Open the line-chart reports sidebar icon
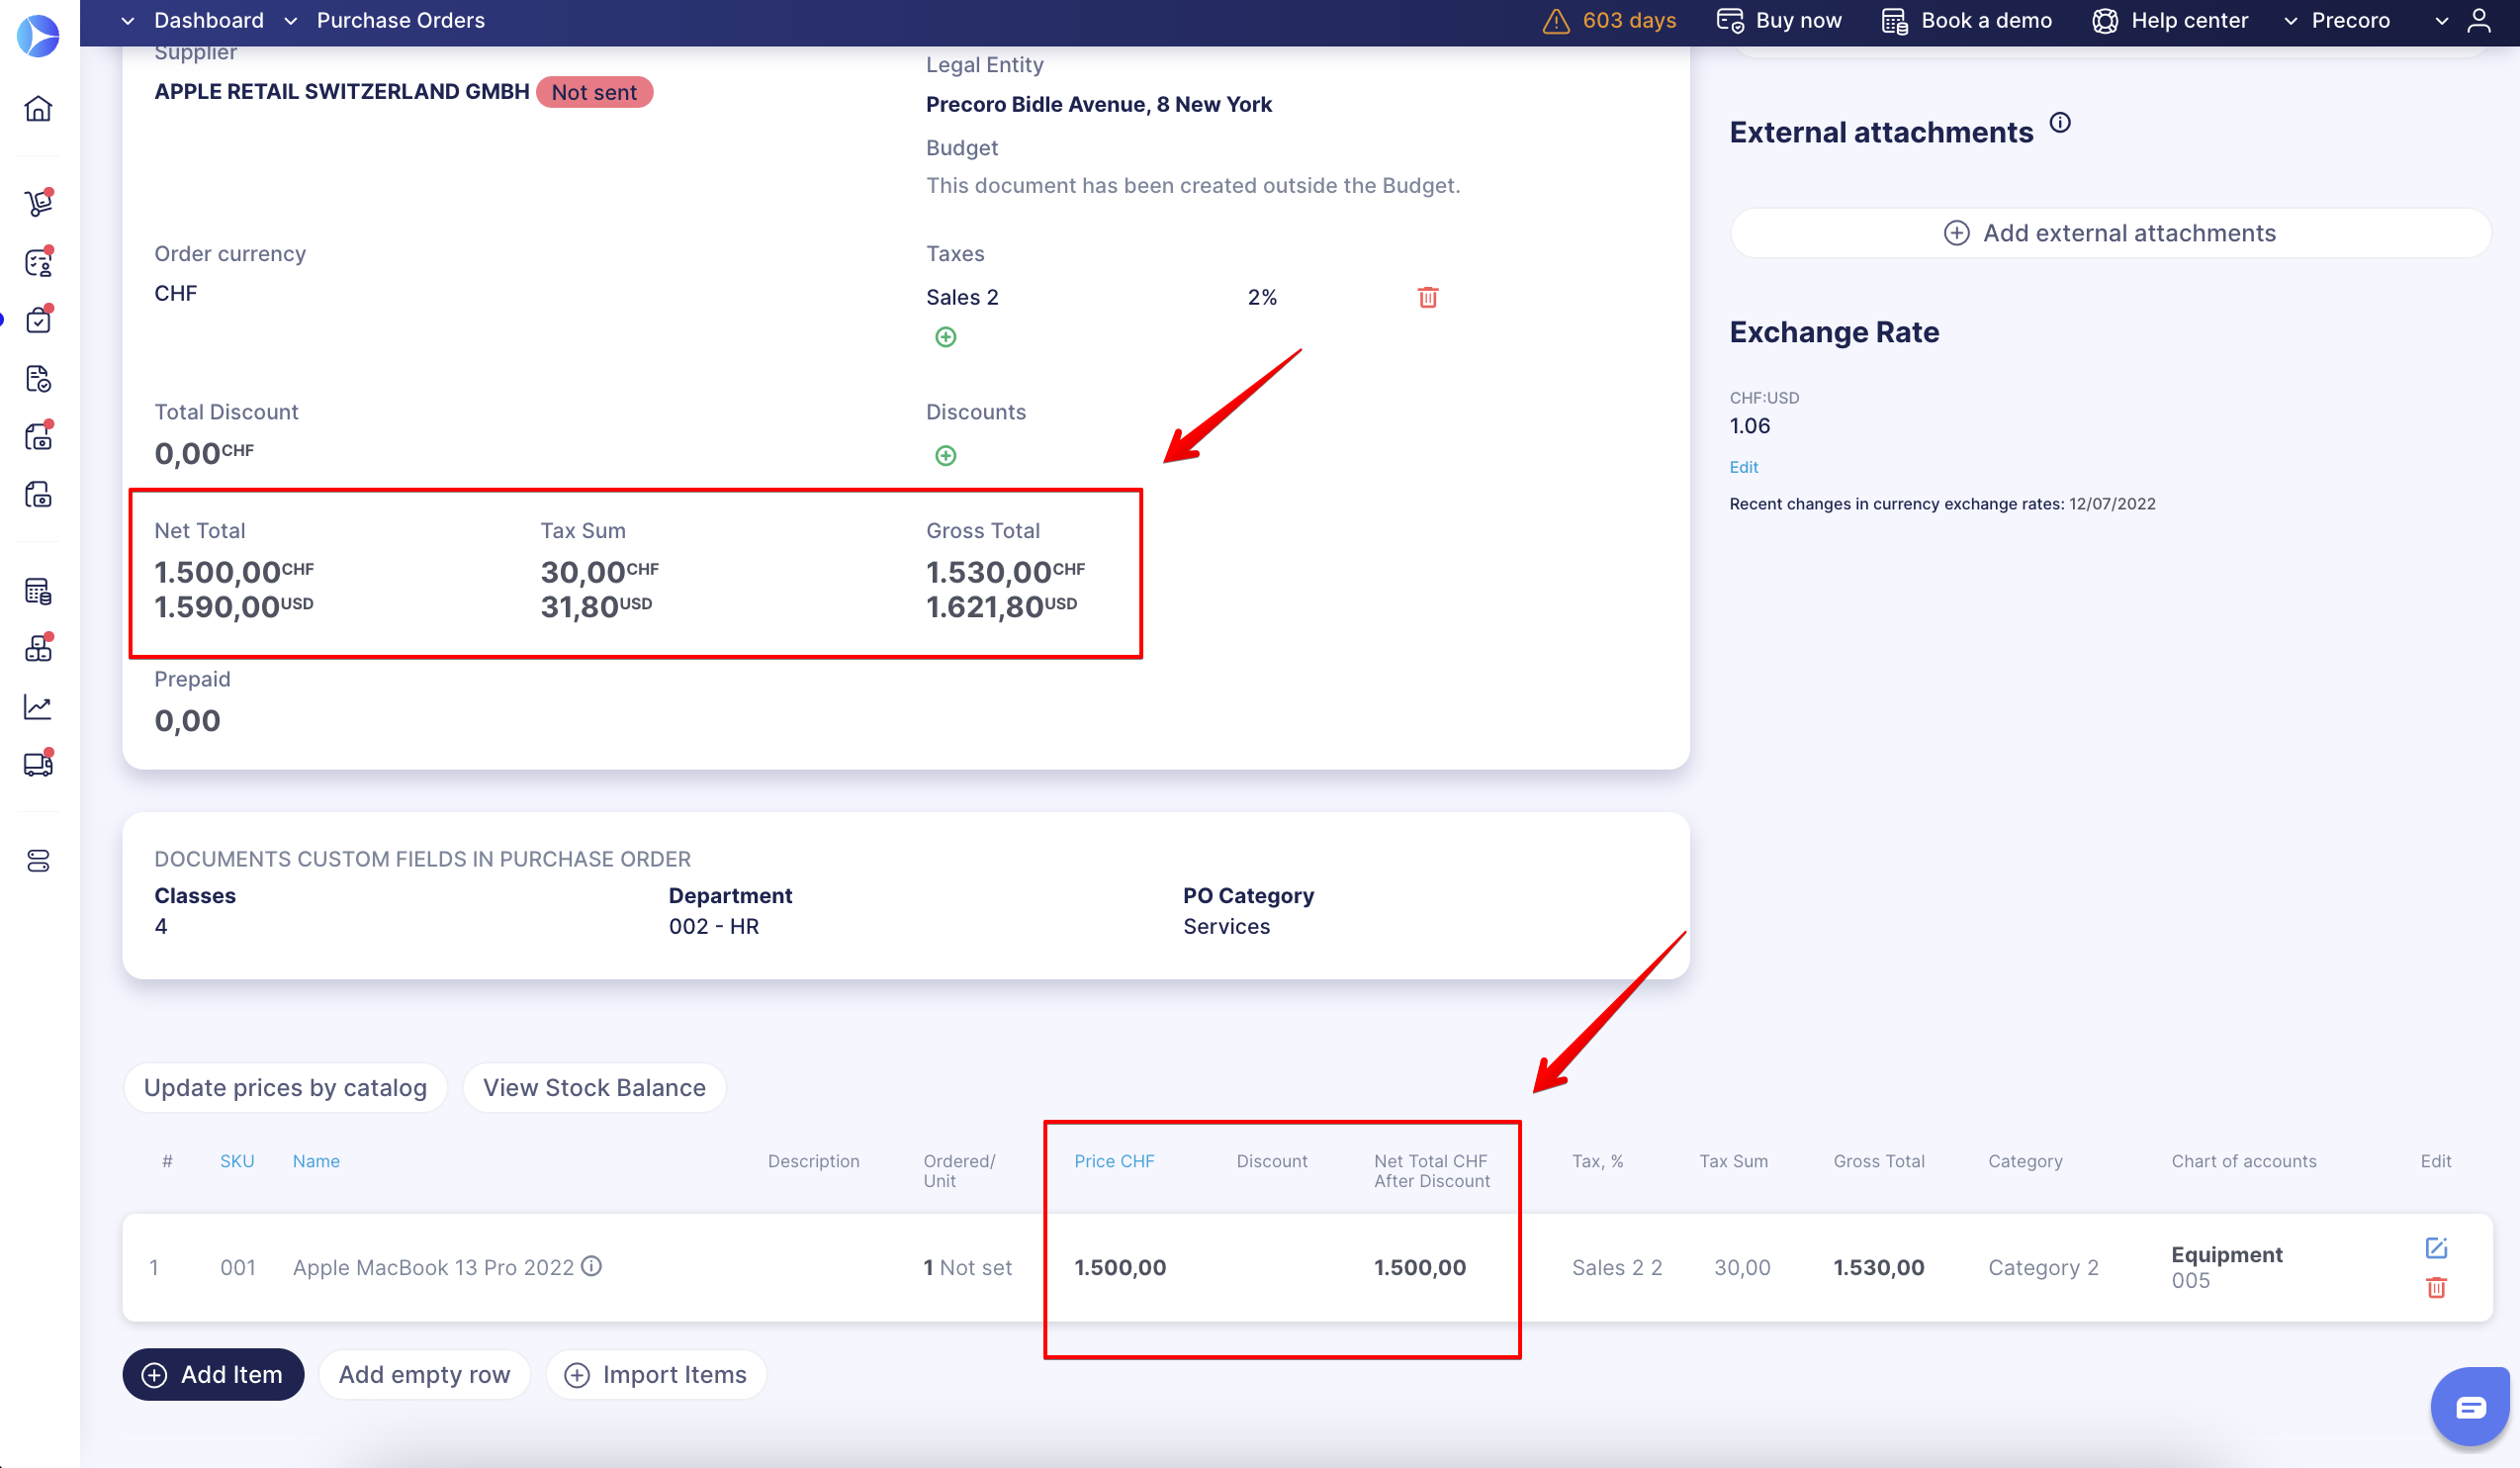This screenshot has height=1468, width=2520. click(x=38, y=707)
